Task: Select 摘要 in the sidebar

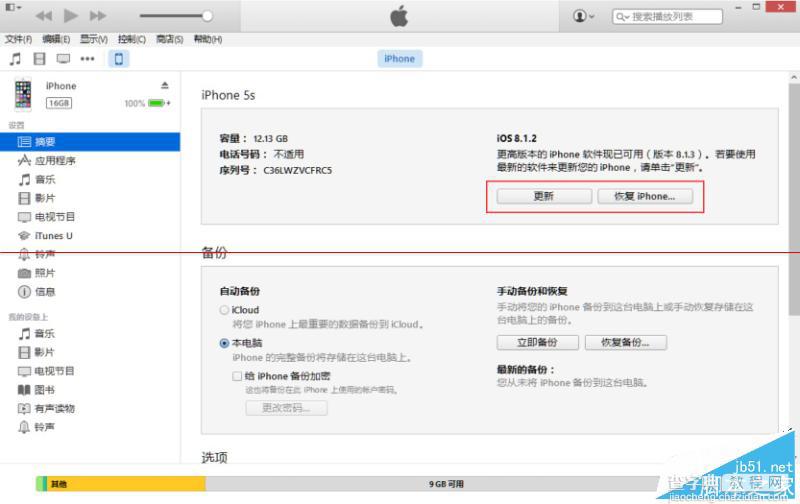Action: pos(90,142)
